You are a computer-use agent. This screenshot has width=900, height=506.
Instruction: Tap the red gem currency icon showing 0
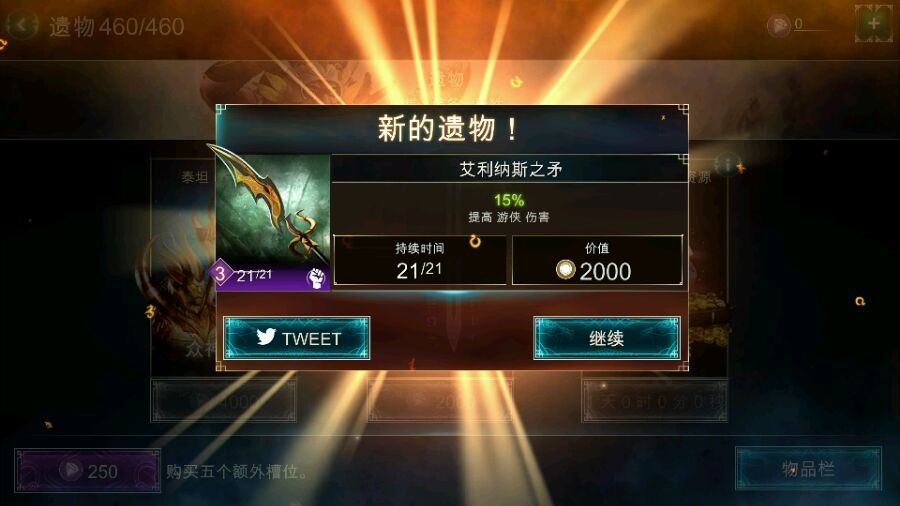point(779,25)
